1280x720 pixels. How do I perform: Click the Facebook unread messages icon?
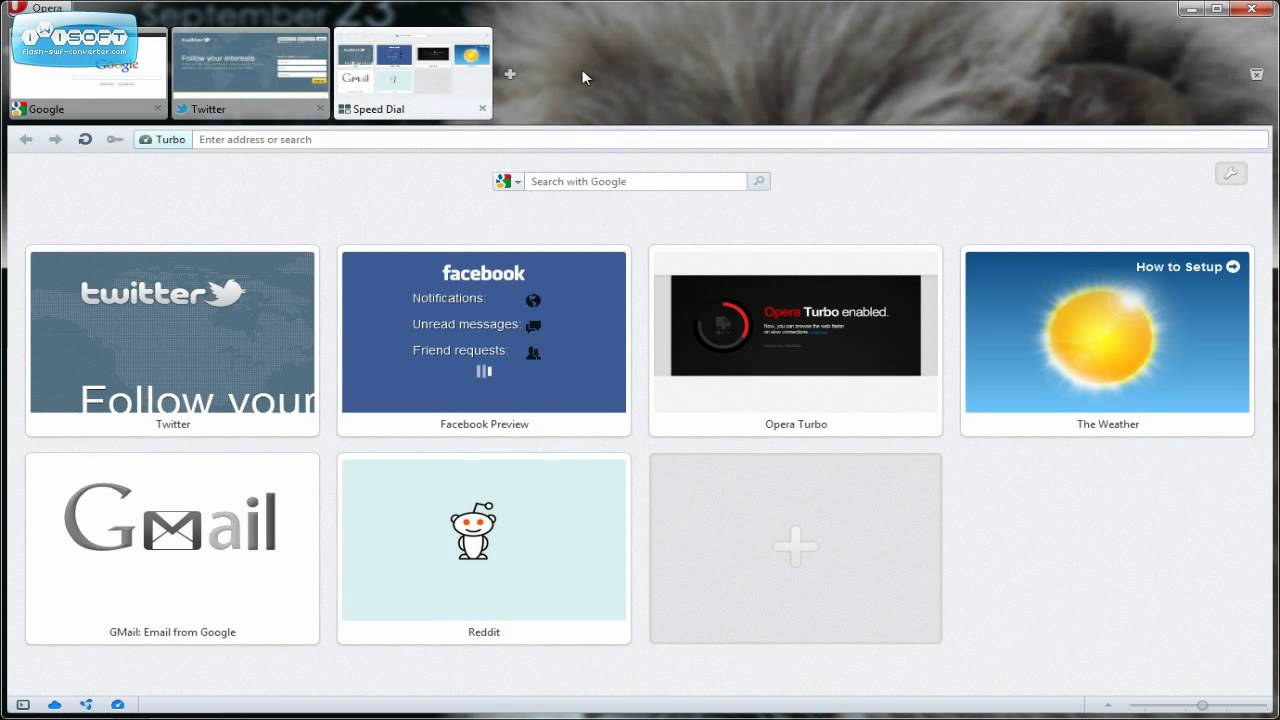click(533, 326)
